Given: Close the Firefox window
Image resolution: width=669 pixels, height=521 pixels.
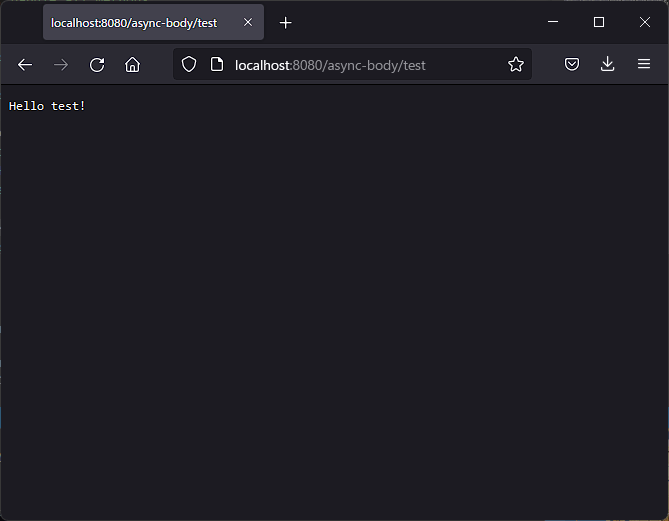Looking at the screenshot, I should coord(645,22).
